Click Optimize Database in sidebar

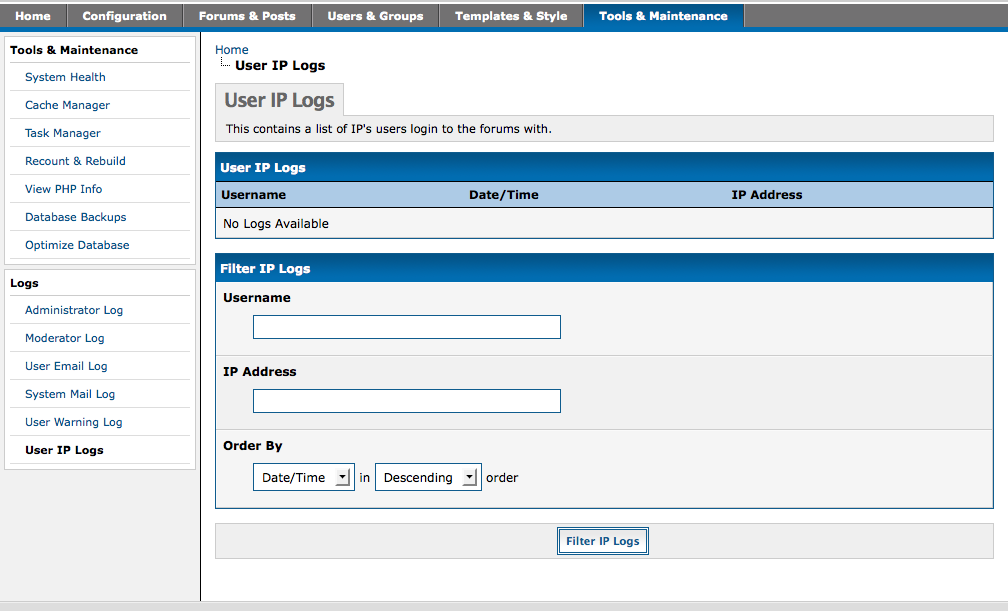pyautogui.click(x=77, y=245)
